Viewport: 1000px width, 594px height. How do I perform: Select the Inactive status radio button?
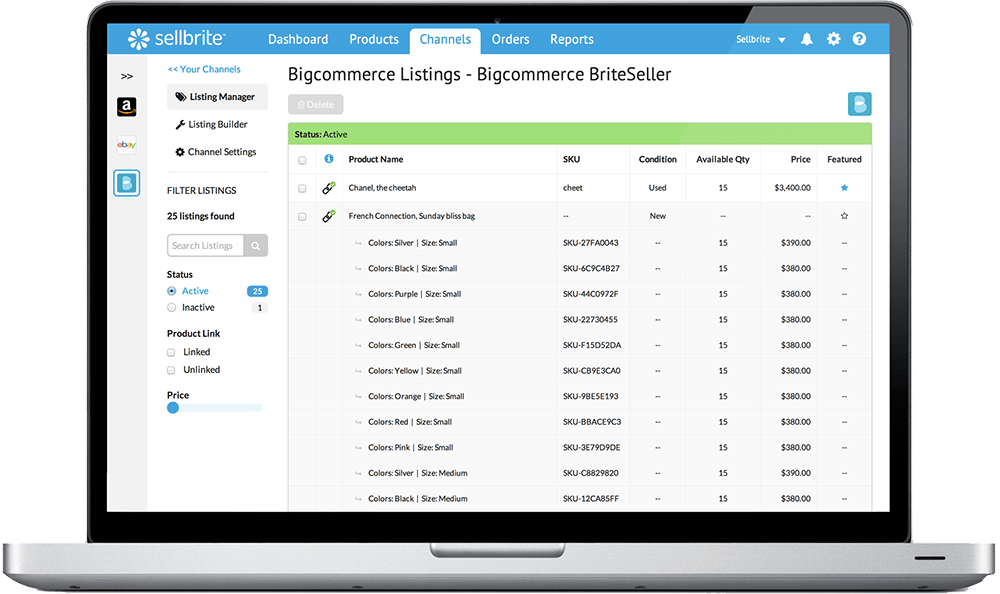point(172,308)
